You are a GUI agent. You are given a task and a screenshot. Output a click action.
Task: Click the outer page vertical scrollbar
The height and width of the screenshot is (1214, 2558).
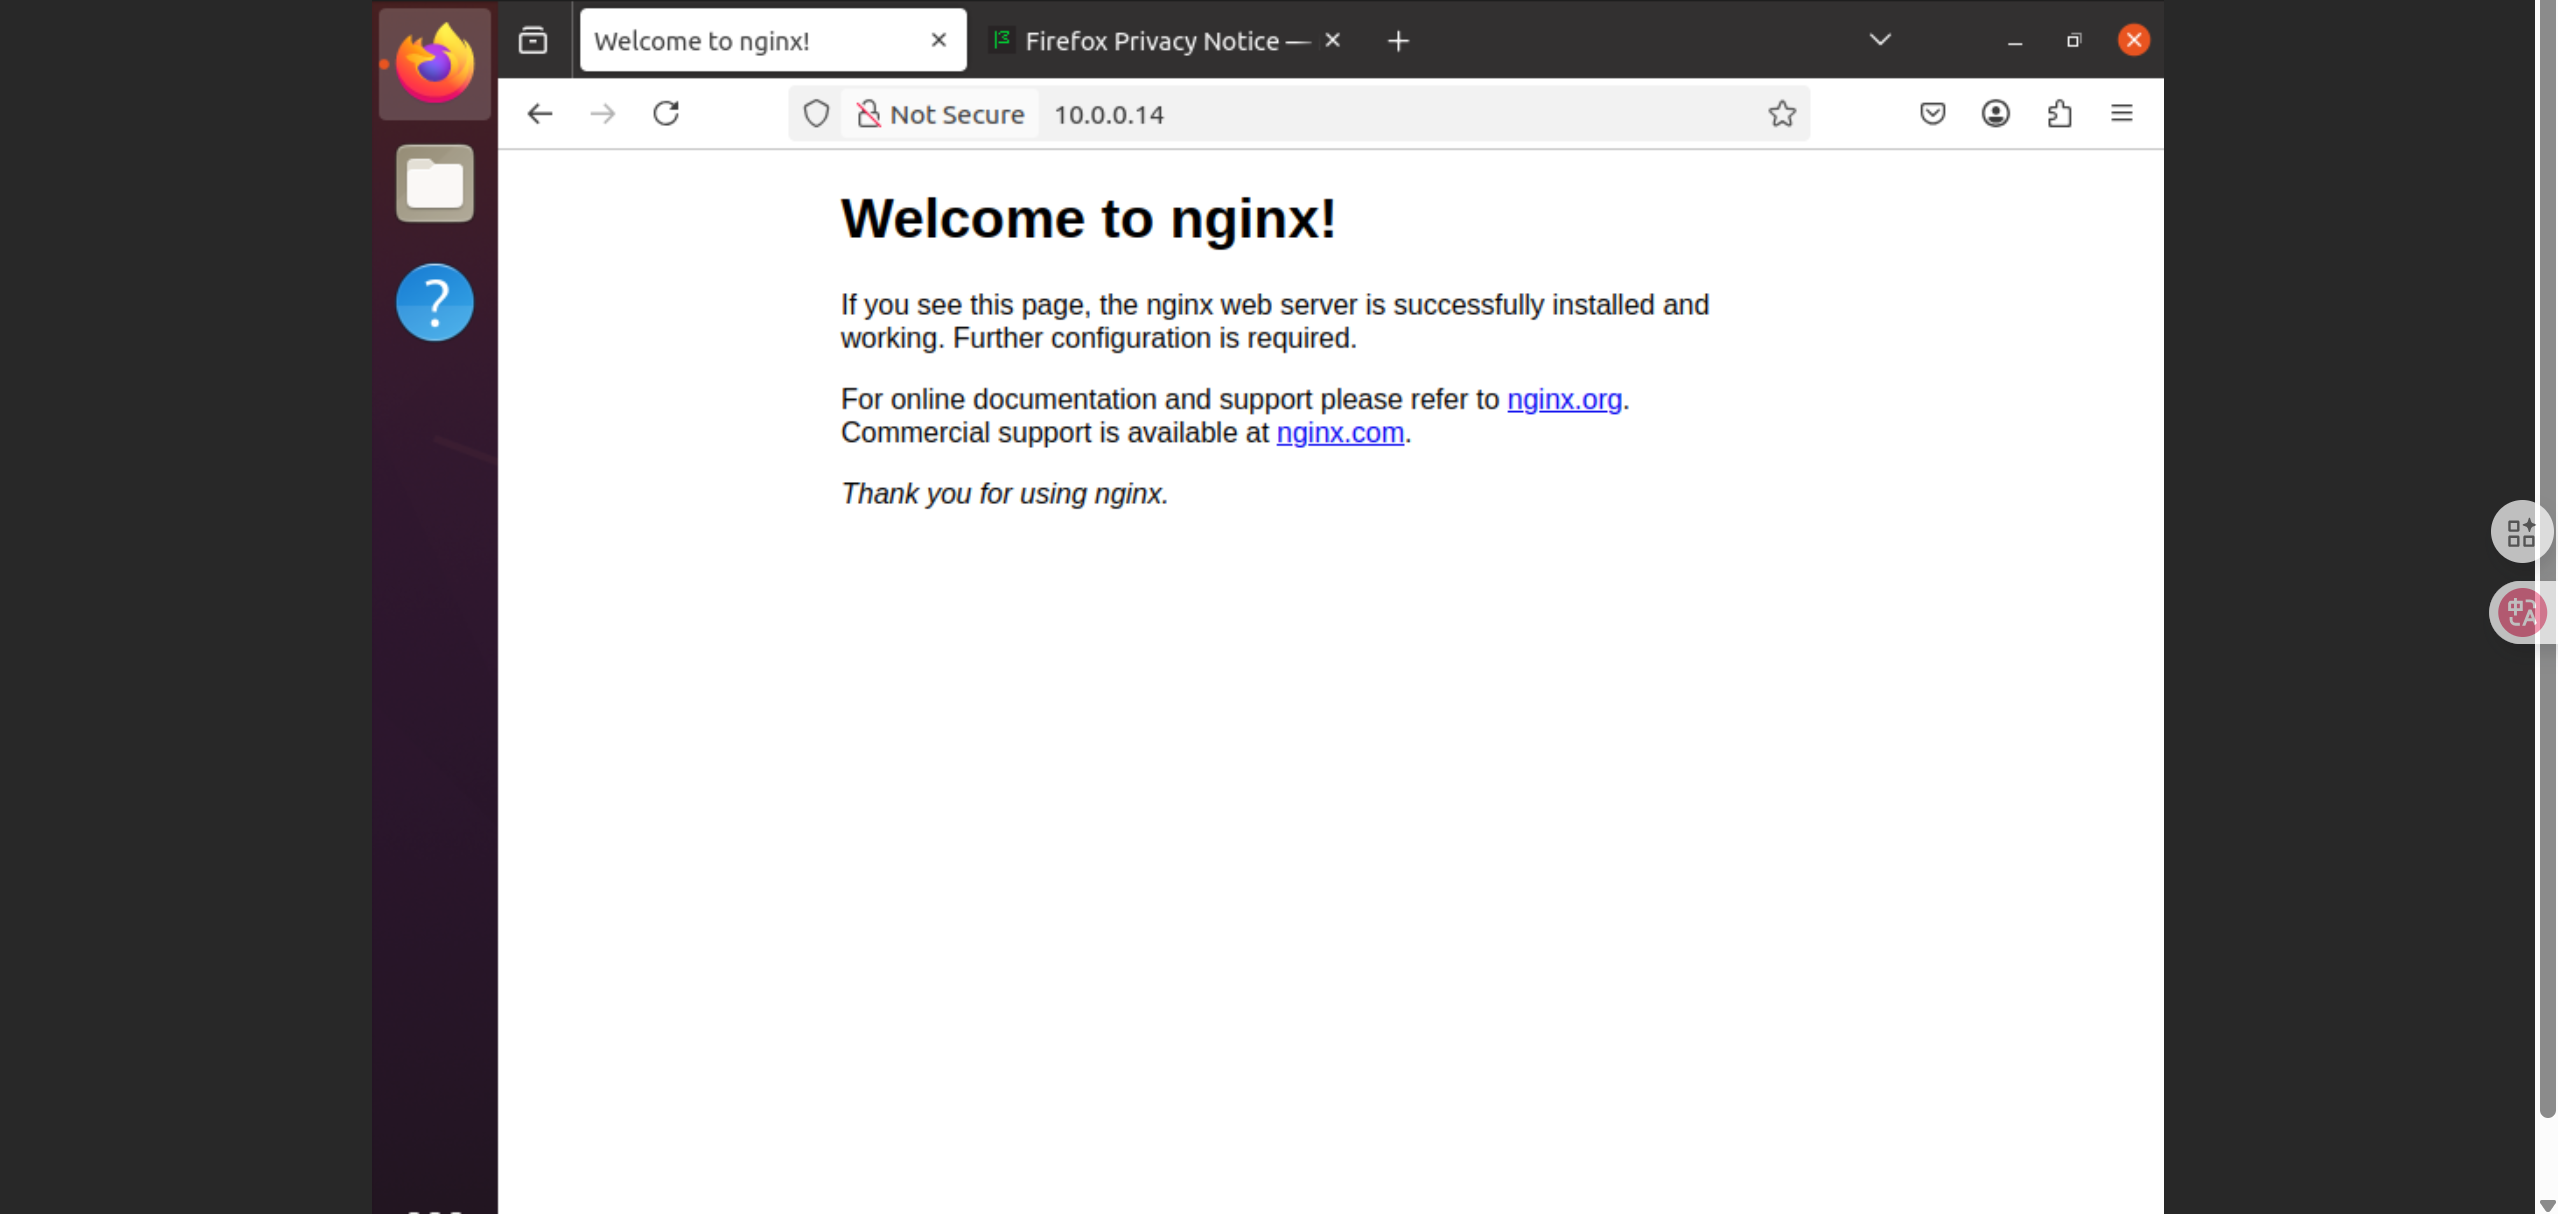tap(2547, 560)
